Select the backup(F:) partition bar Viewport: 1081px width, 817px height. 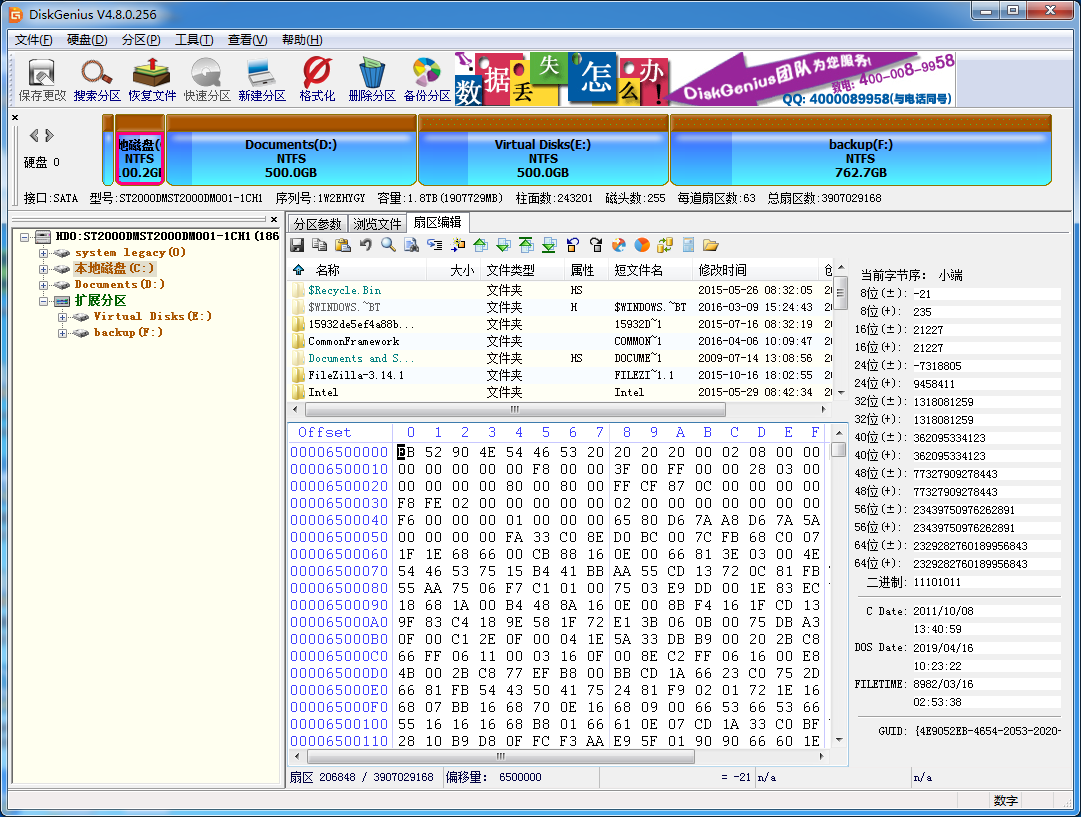point(860,158)
